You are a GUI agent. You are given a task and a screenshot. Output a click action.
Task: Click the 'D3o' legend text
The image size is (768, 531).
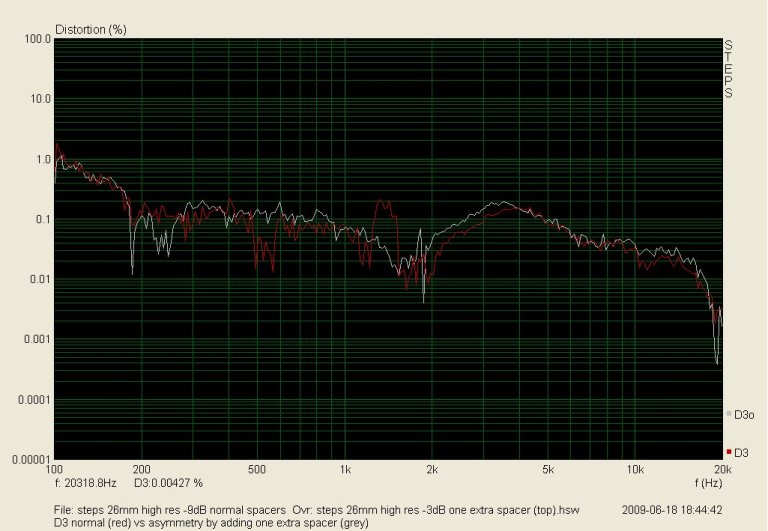click(x=744, y=415)
